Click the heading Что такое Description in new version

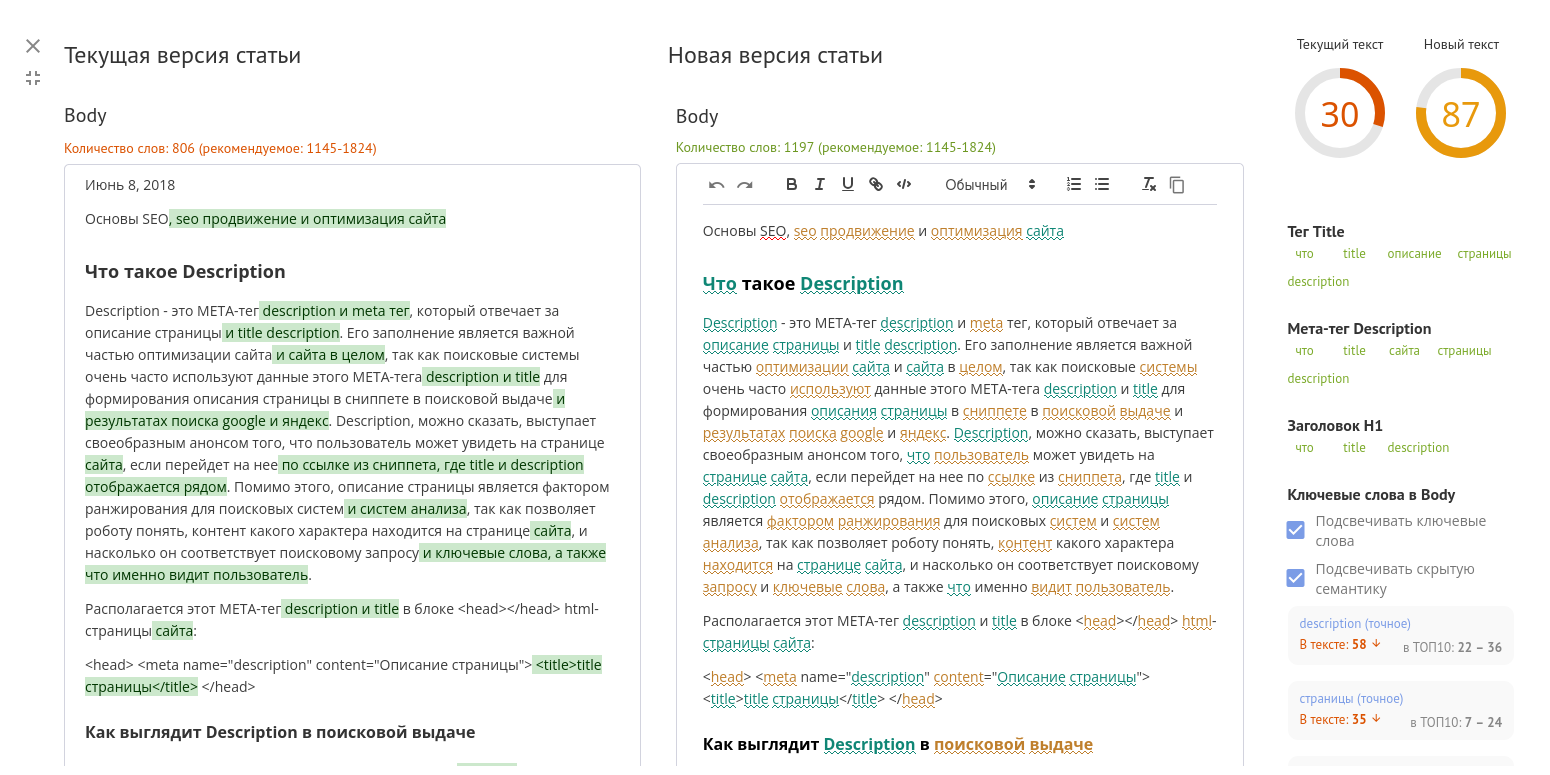(x=803, y=284)
